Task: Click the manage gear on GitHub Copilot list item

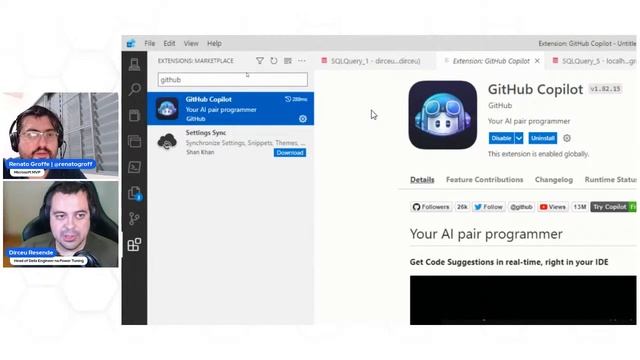Action: pyautogui.click(x=303, y=119)
